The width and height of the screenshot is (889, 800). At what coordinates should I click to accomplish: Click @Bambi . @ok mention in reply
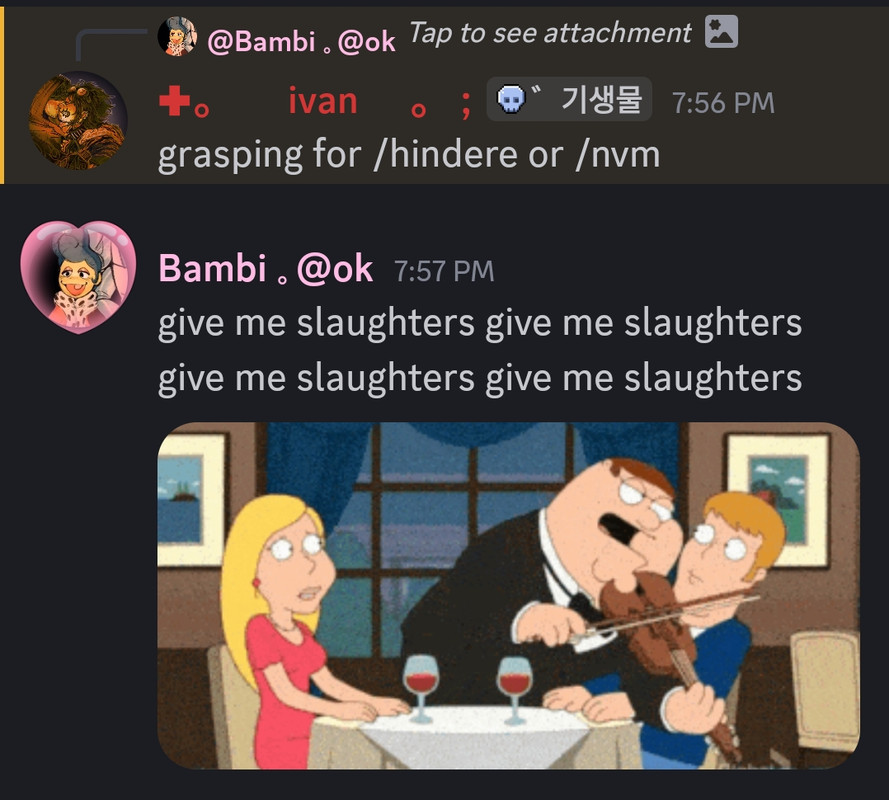[x=301, y=41]
